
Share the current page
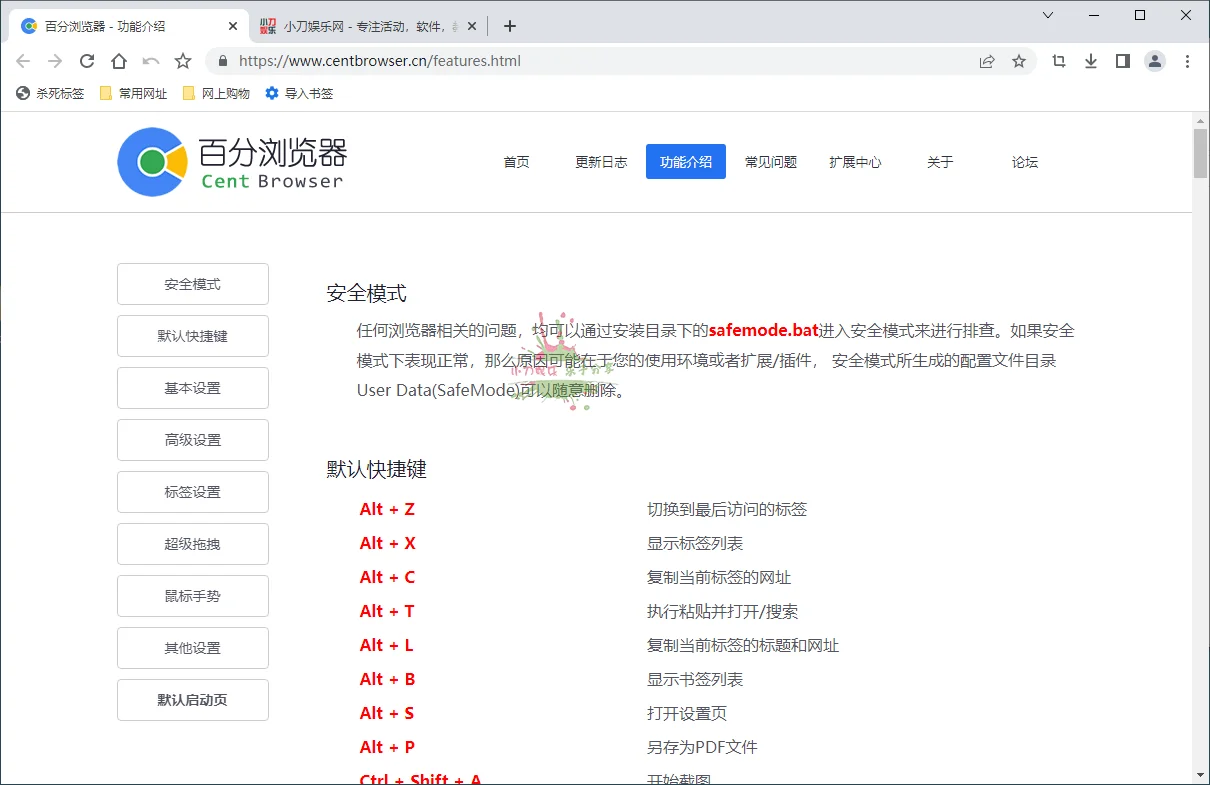point(986,61)
